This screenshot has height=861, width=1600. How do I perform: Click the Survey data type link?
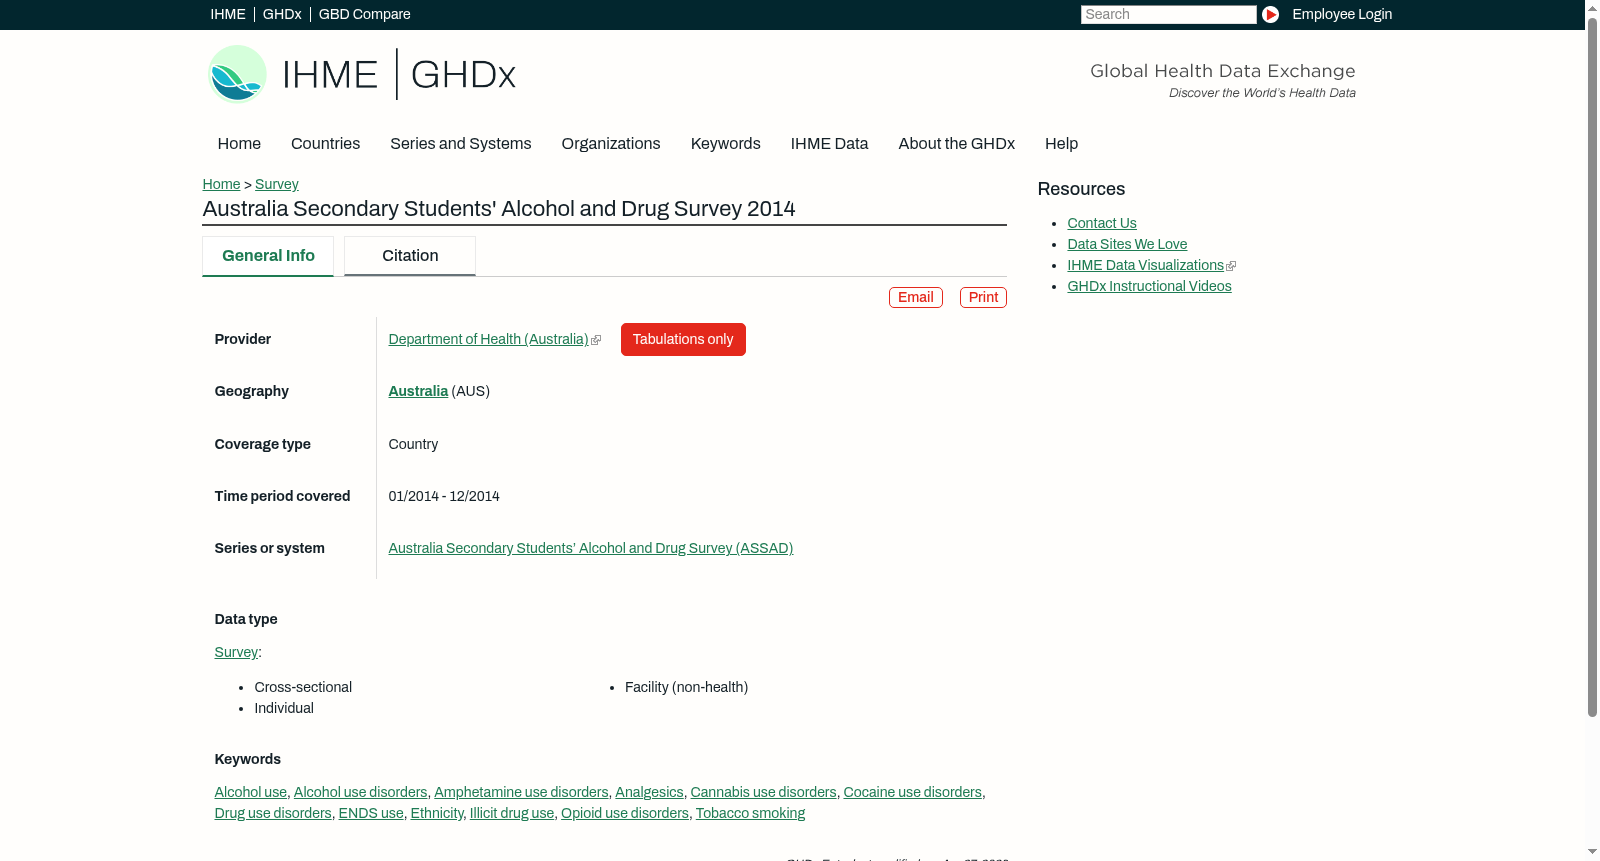pos(236,652)
